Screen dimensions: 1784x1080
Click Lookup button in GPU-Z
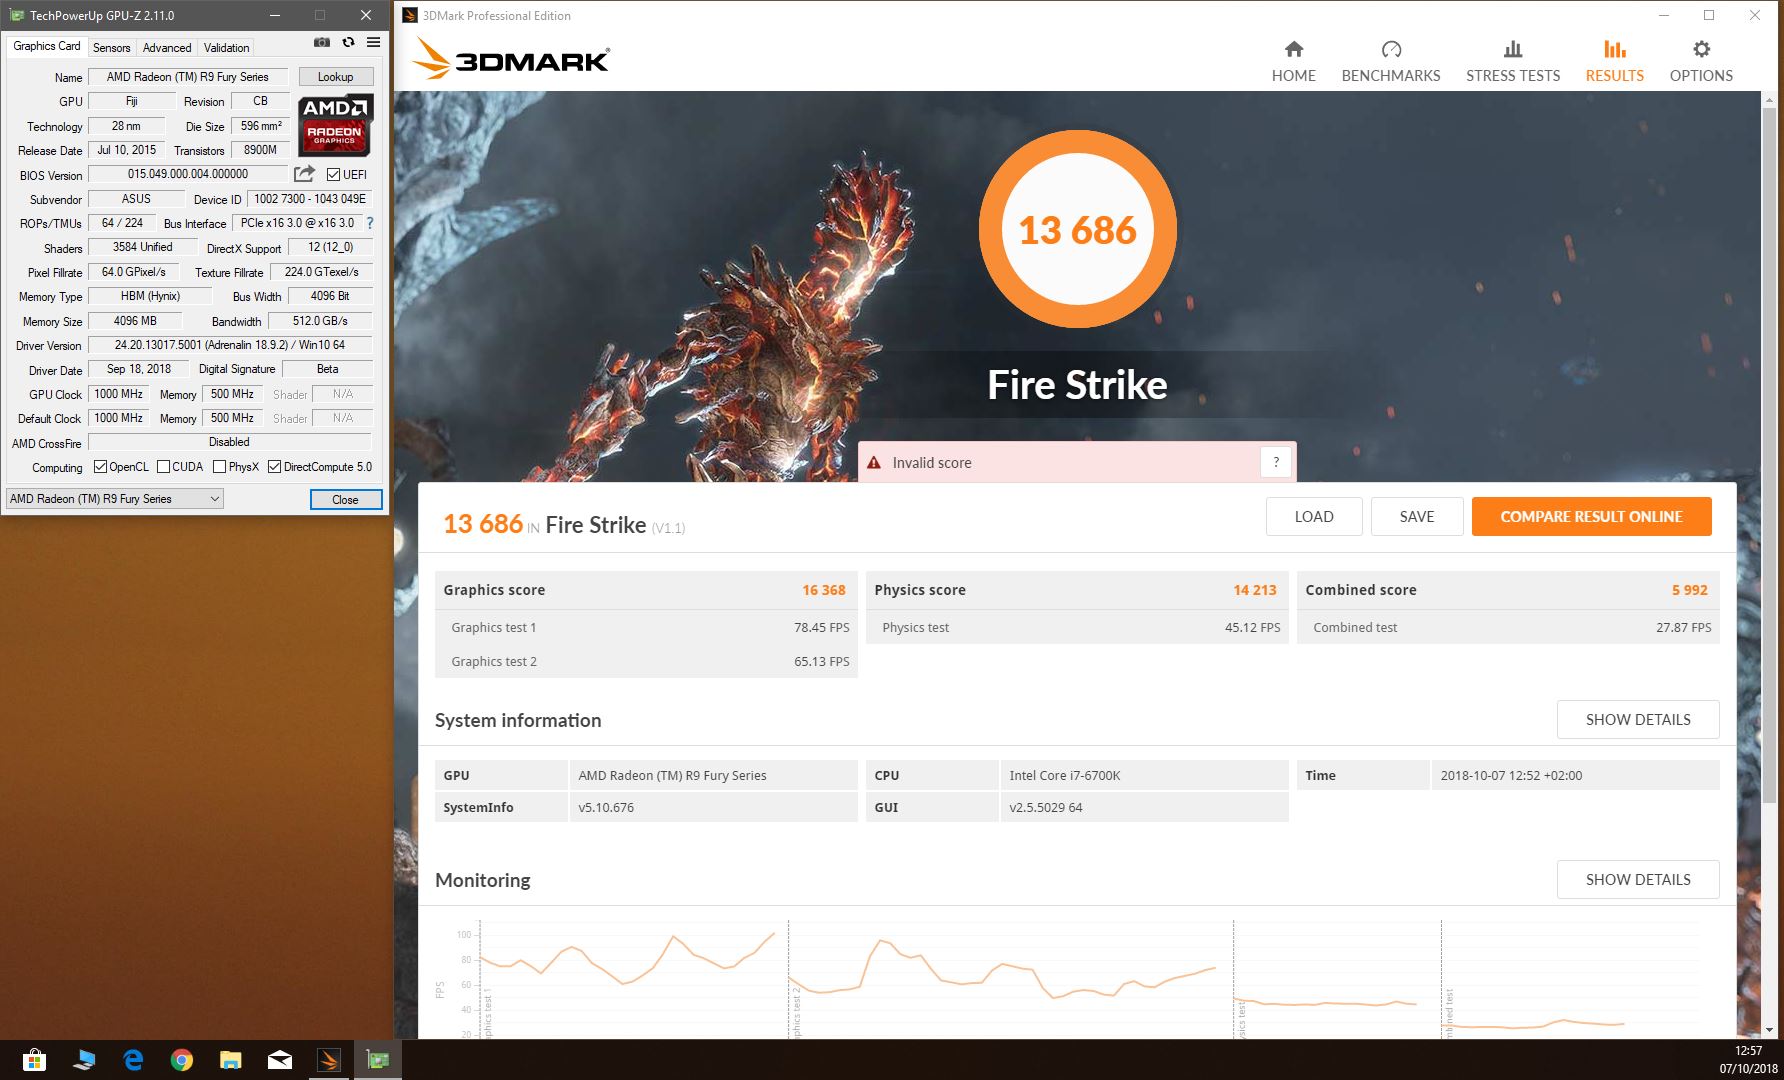click(x=335, y=77)
